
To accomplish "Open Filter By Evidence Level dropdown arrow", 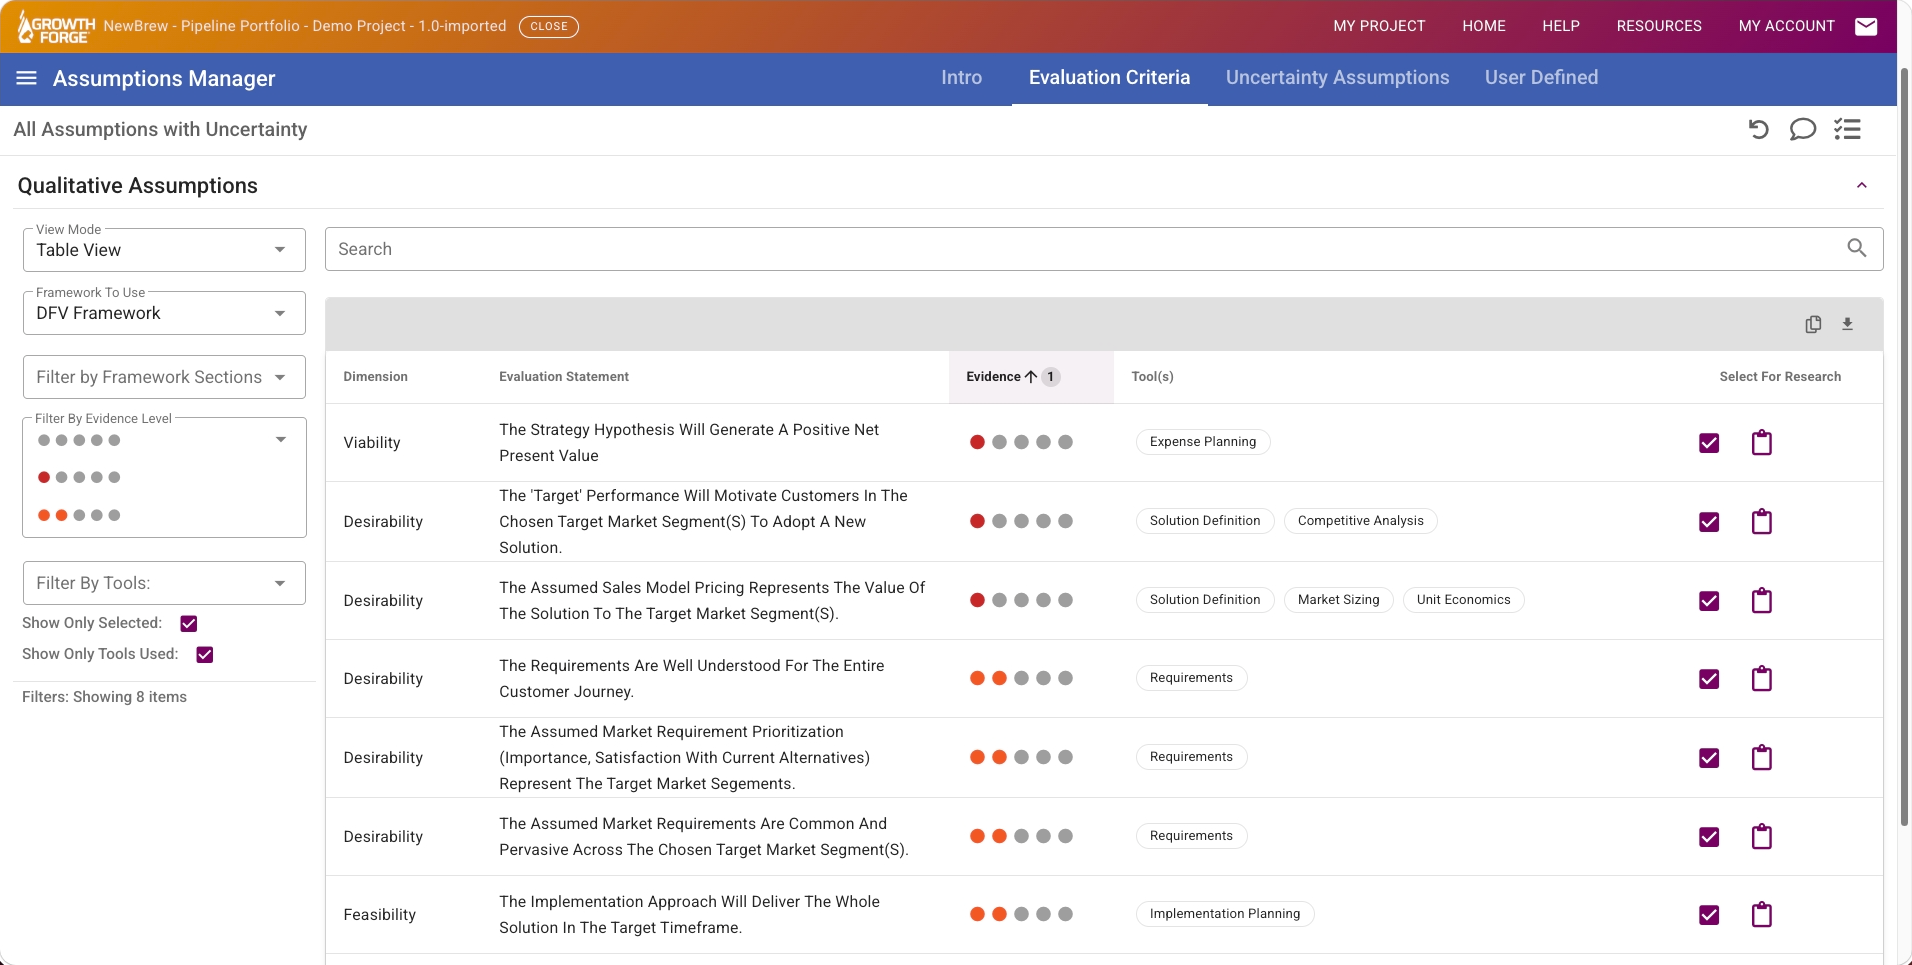I will point(281,440).
